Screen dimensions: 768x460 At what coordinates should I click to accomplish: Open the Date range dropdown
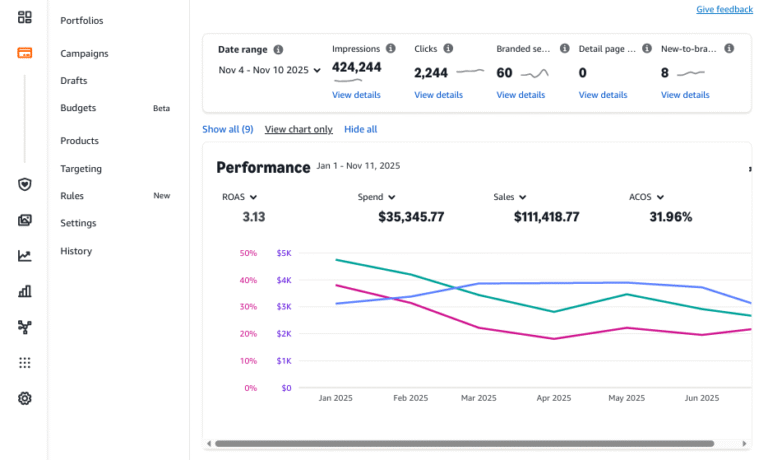tap(270, 70)
